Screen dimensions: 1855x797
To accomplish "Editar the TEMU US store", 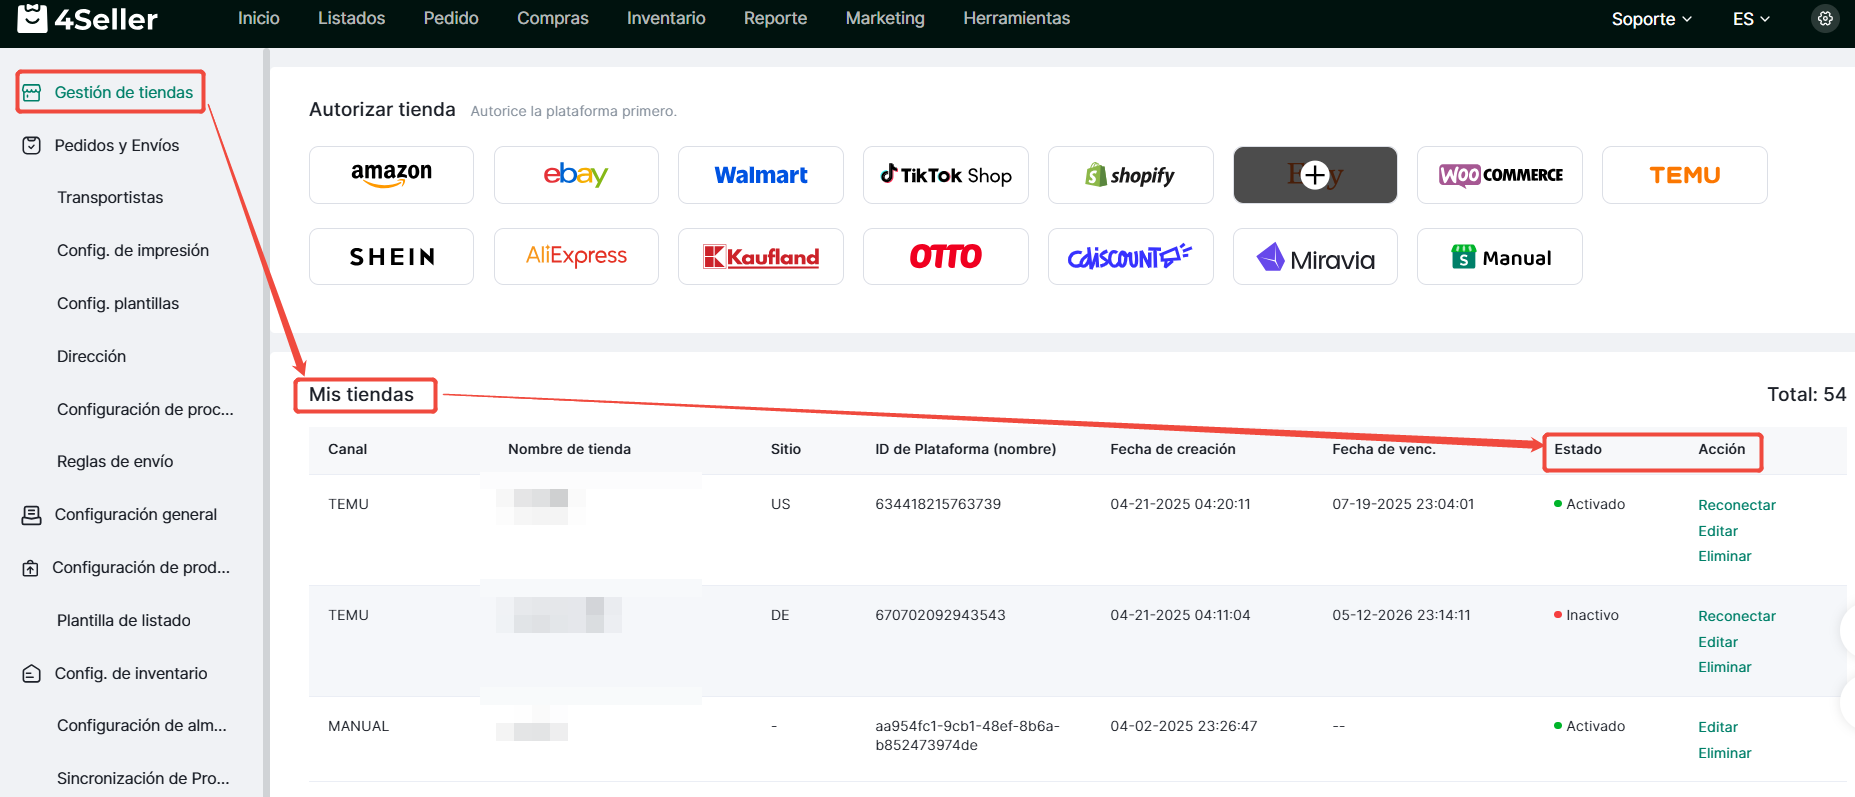I will 1718,531.
